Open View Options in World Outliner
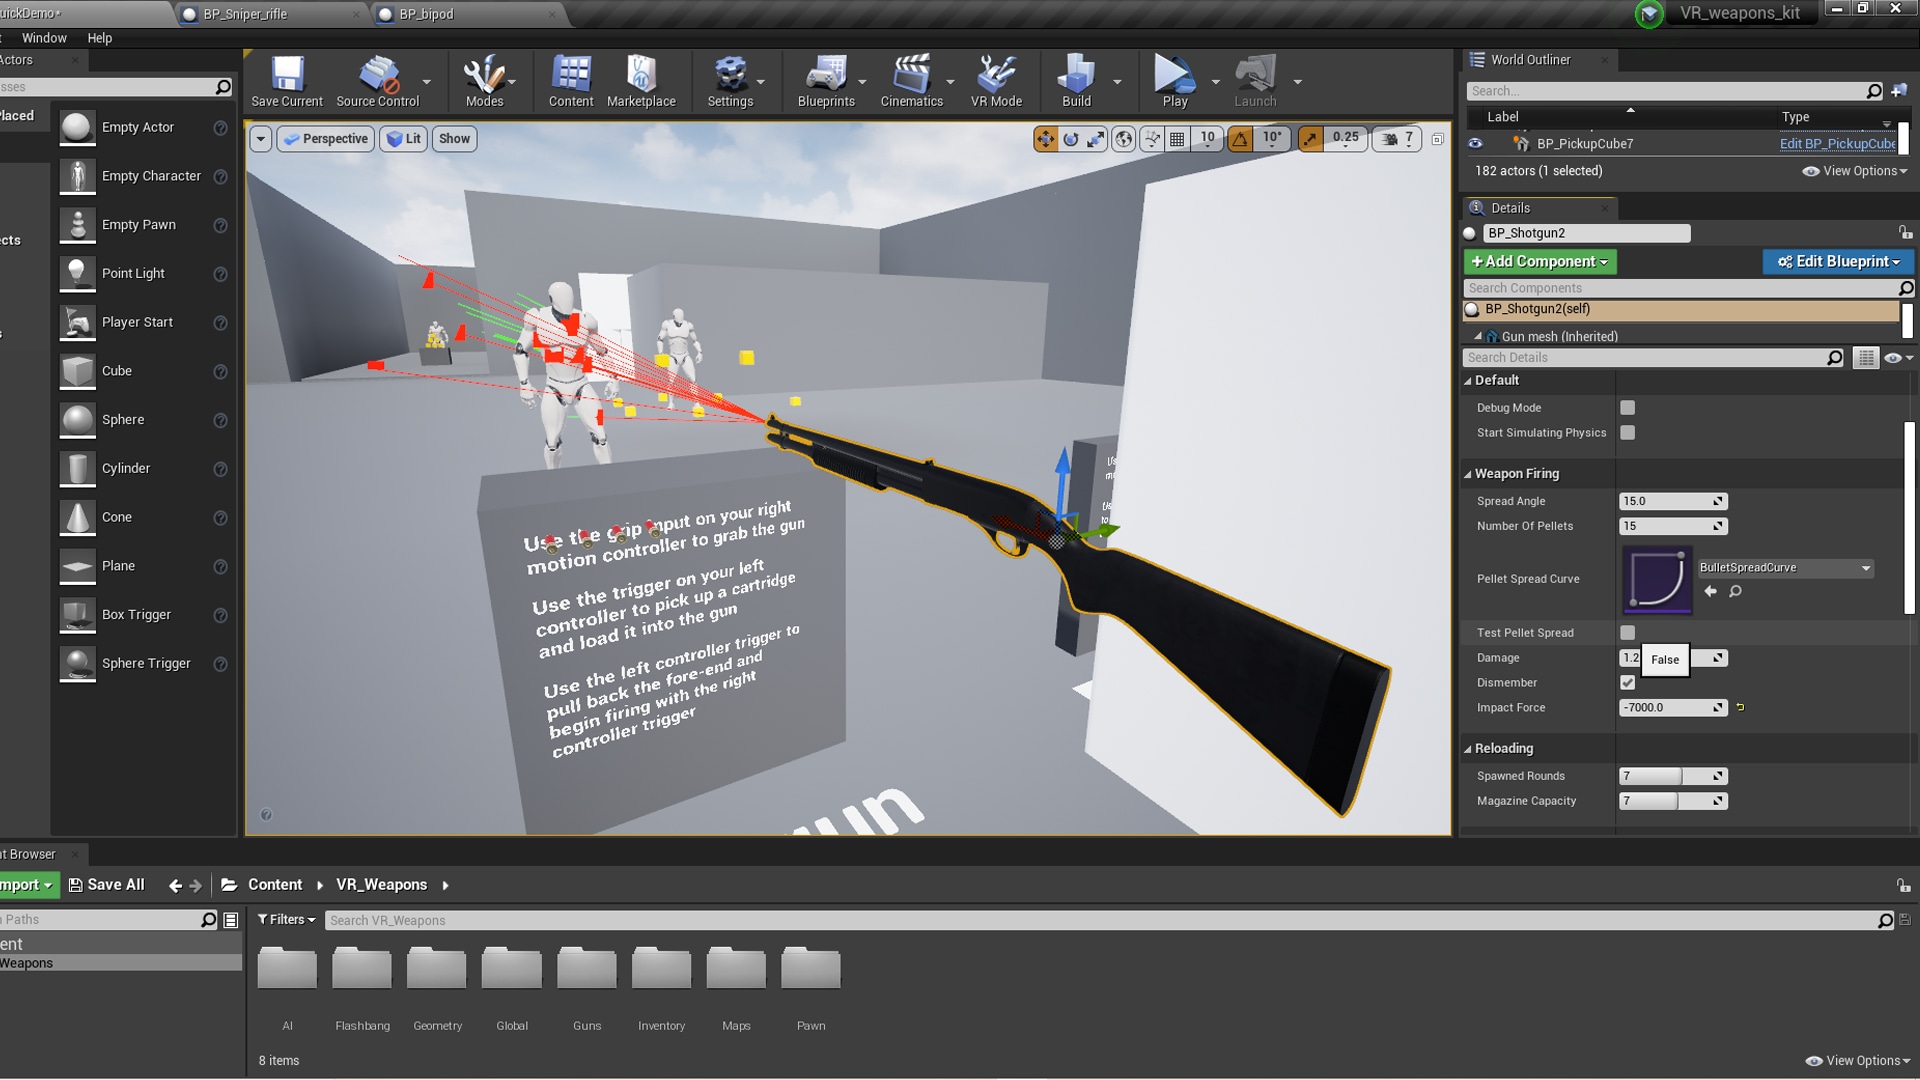 pyautogui.click(x=1855, y=171)
